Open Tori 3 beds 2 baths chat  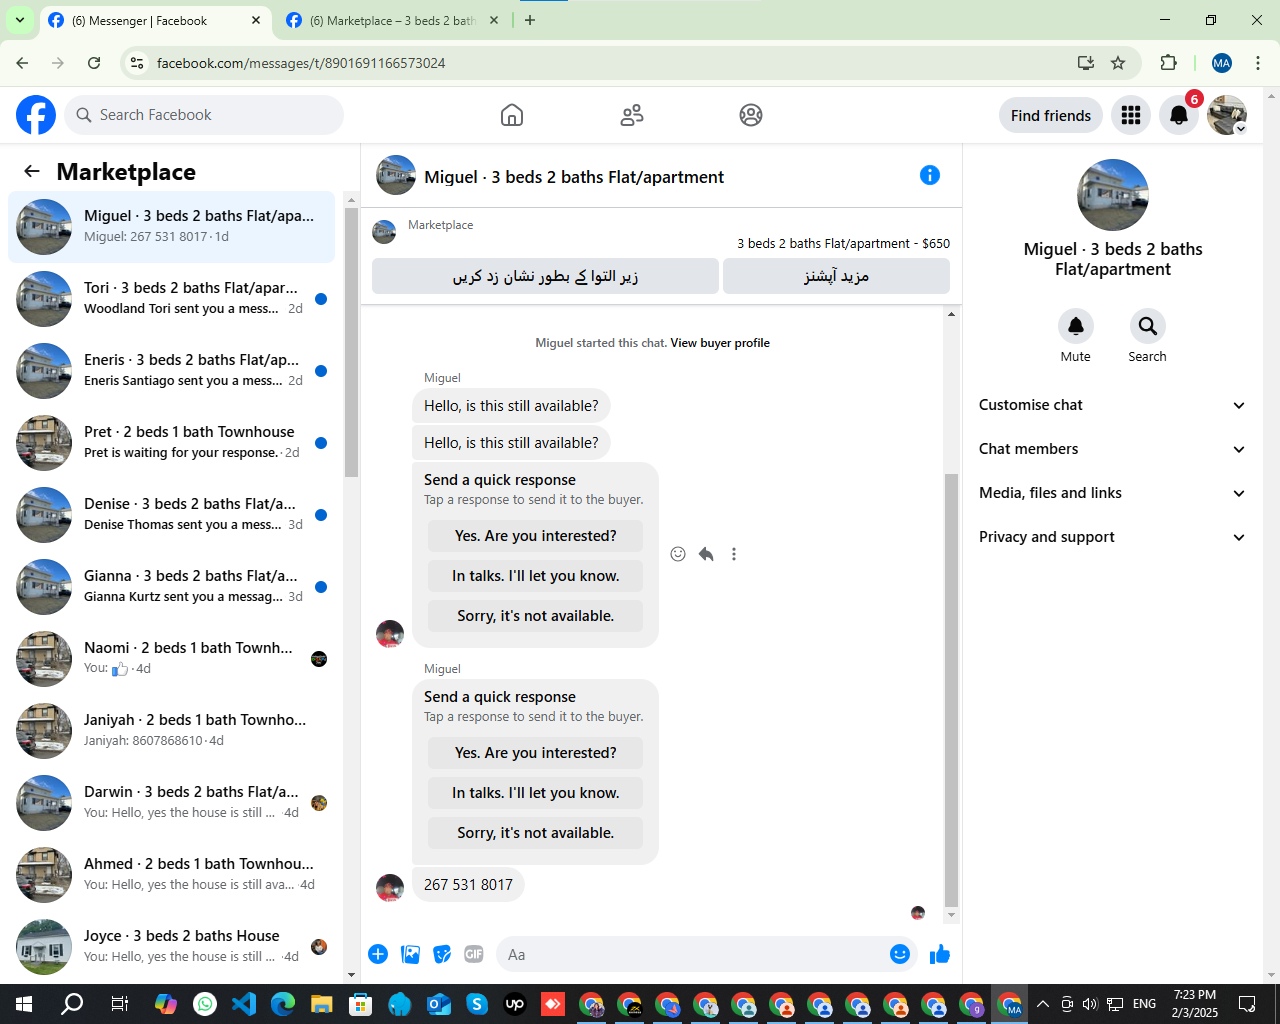(x=171, y=299)
